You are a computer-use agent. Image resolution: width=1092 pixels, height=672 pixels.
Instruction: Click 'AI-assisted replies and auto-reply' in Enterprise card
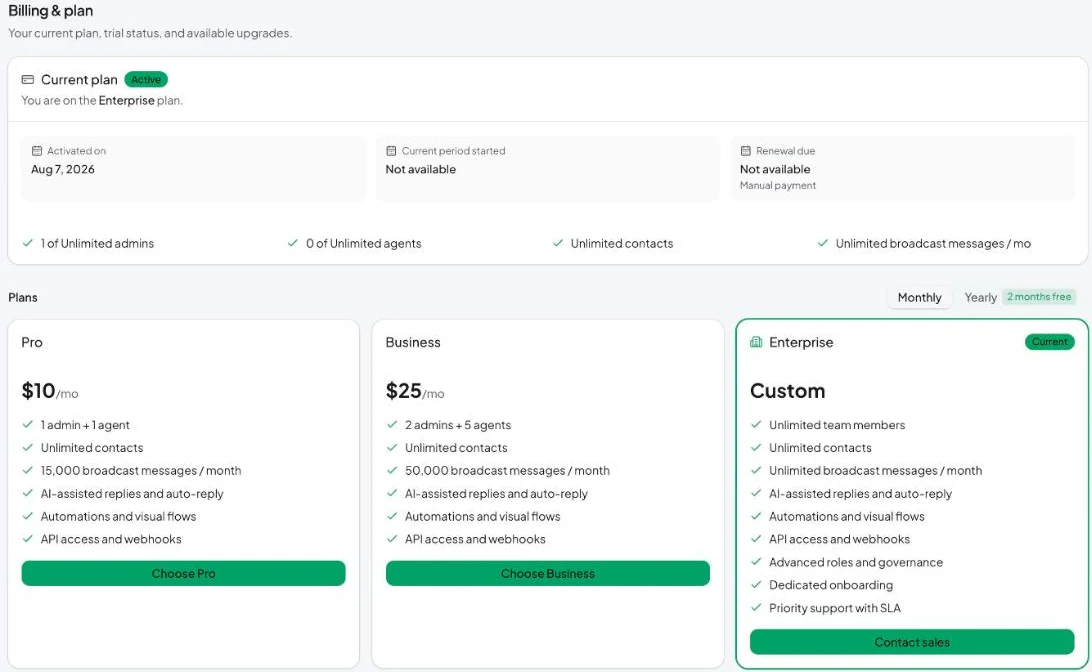click(860, 493)
